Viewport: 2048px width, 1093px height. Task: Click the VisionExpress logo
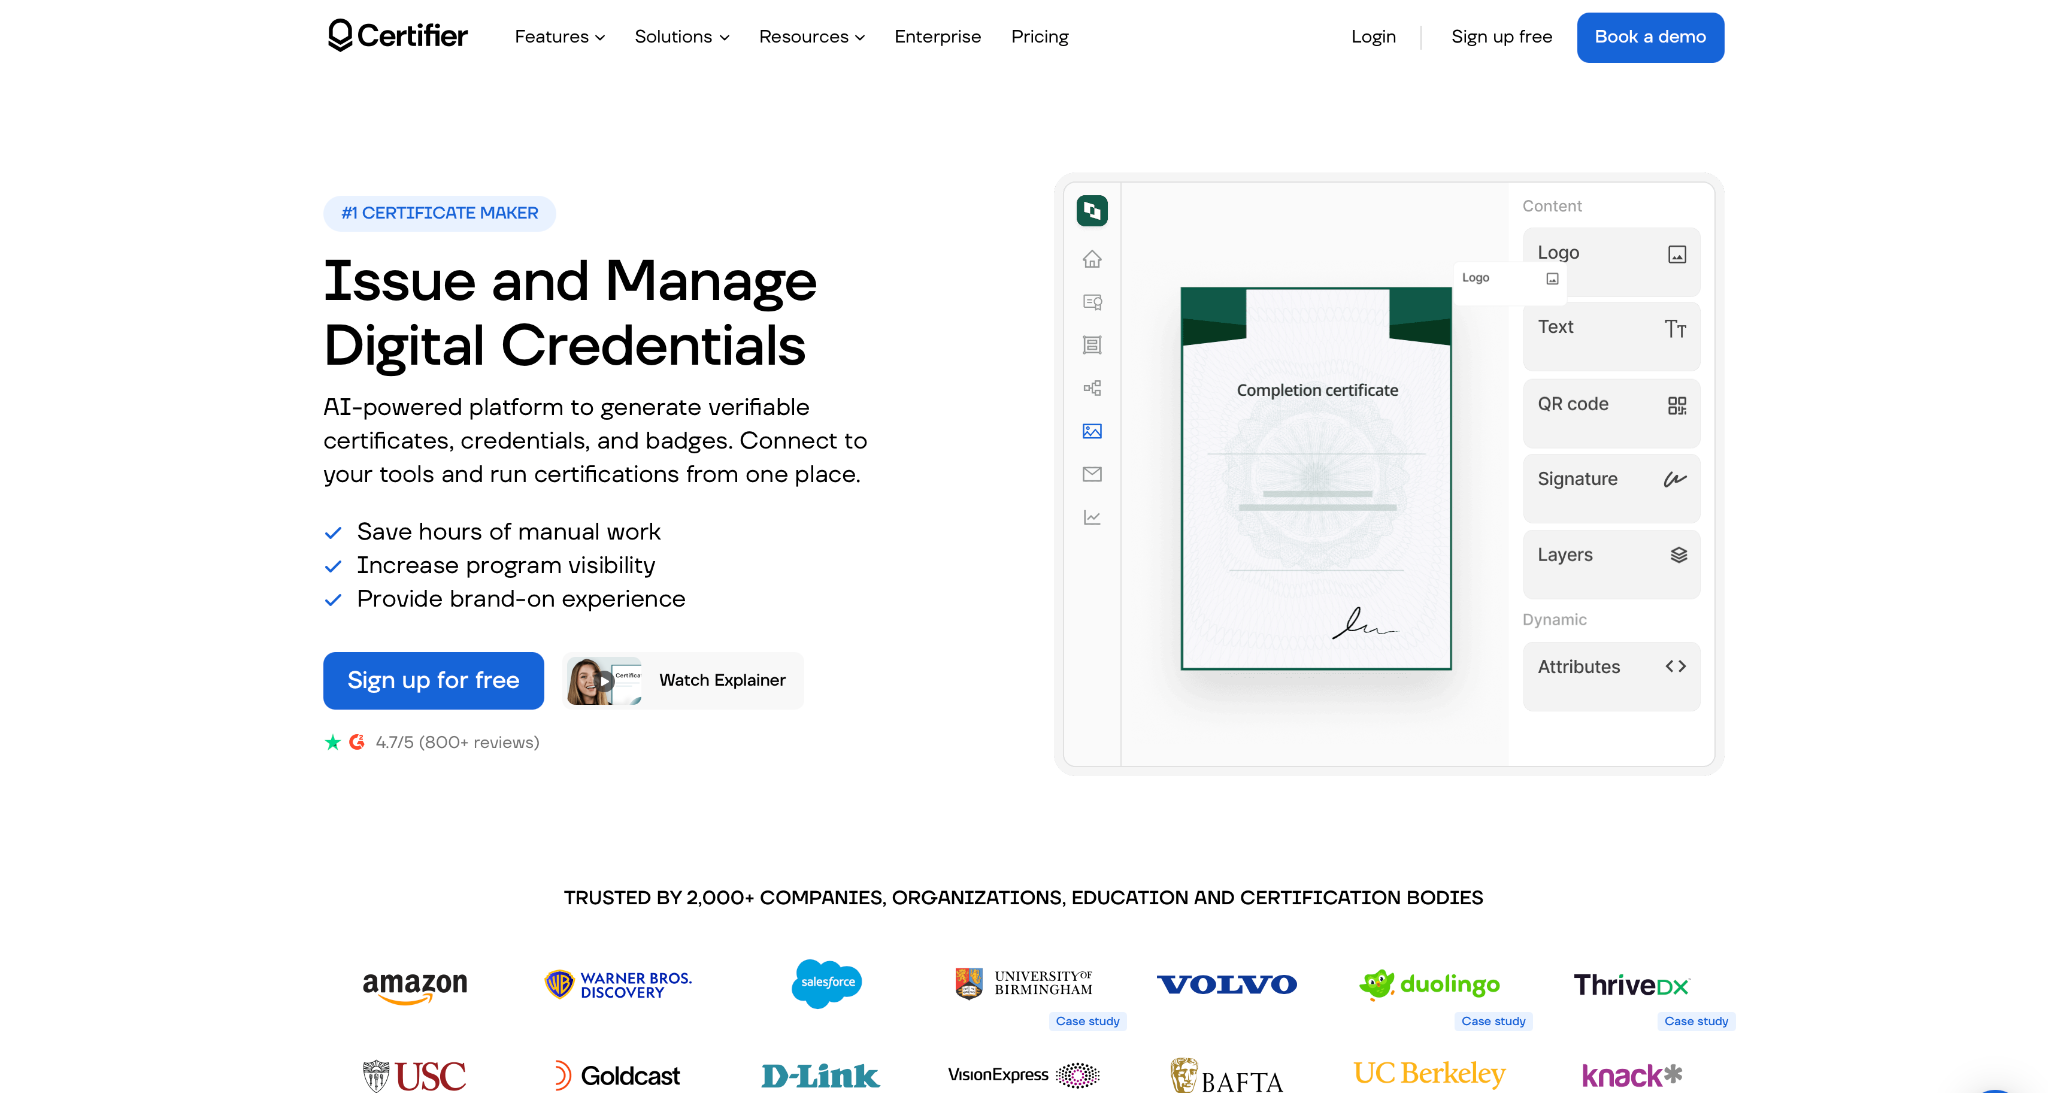(1023, 1075)
